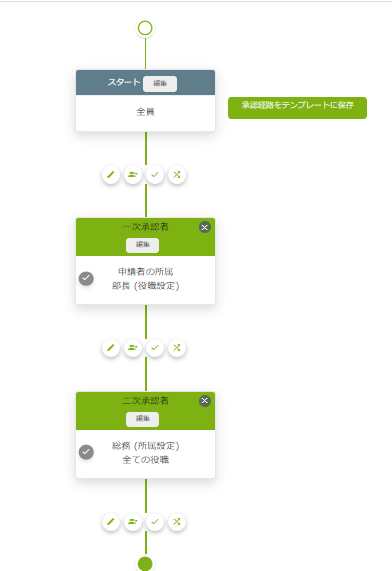Screen dimensions: 392x571
Task: Click 編集 button in 一次承認者 header
Action: tap(142, 245)
